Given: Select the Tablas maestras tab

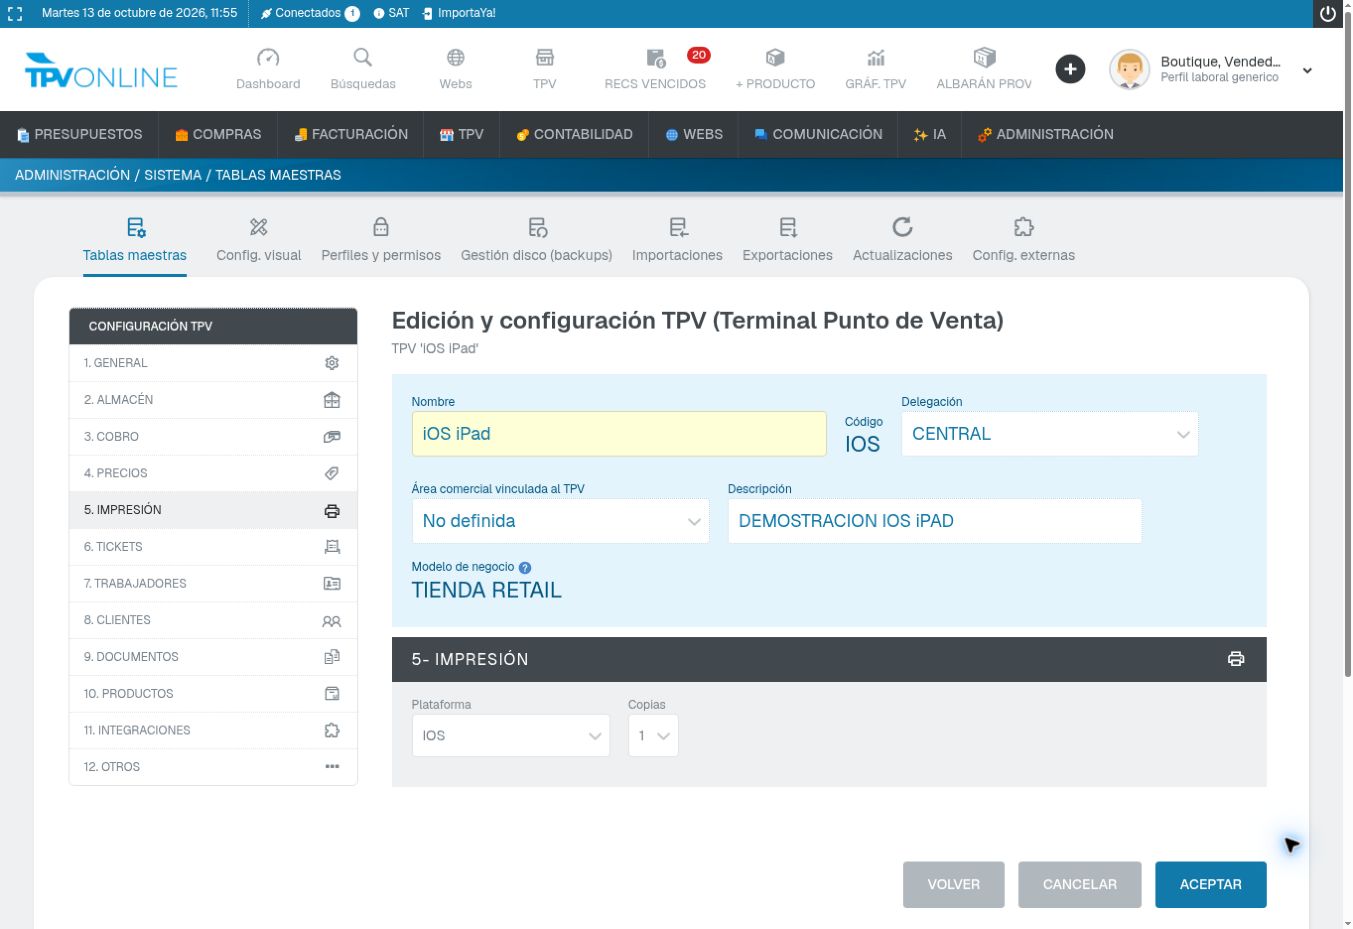Looking at the screenshot, I should pos(135,241).
